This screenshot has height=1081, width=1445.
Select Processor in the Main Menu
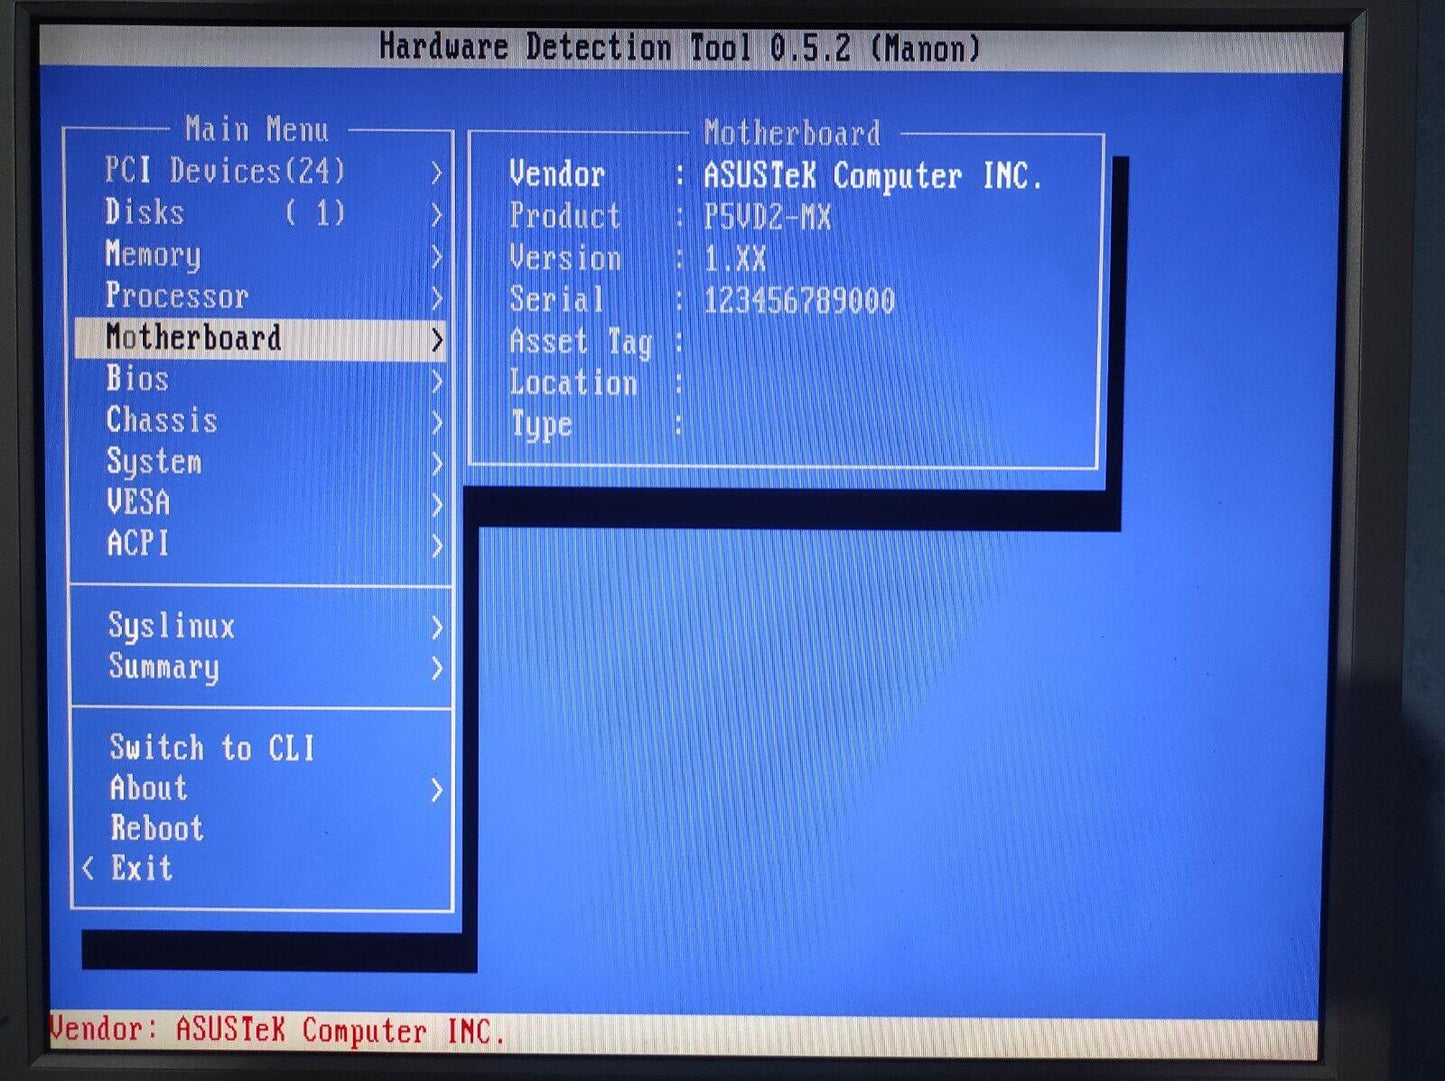(177, 296)
